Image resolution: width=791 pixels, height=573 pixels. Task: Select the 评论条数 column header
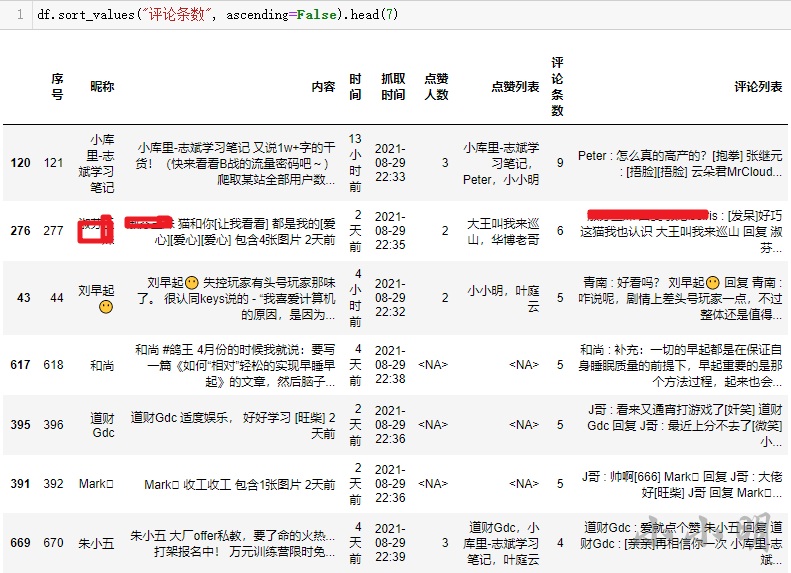click(557, 87)
